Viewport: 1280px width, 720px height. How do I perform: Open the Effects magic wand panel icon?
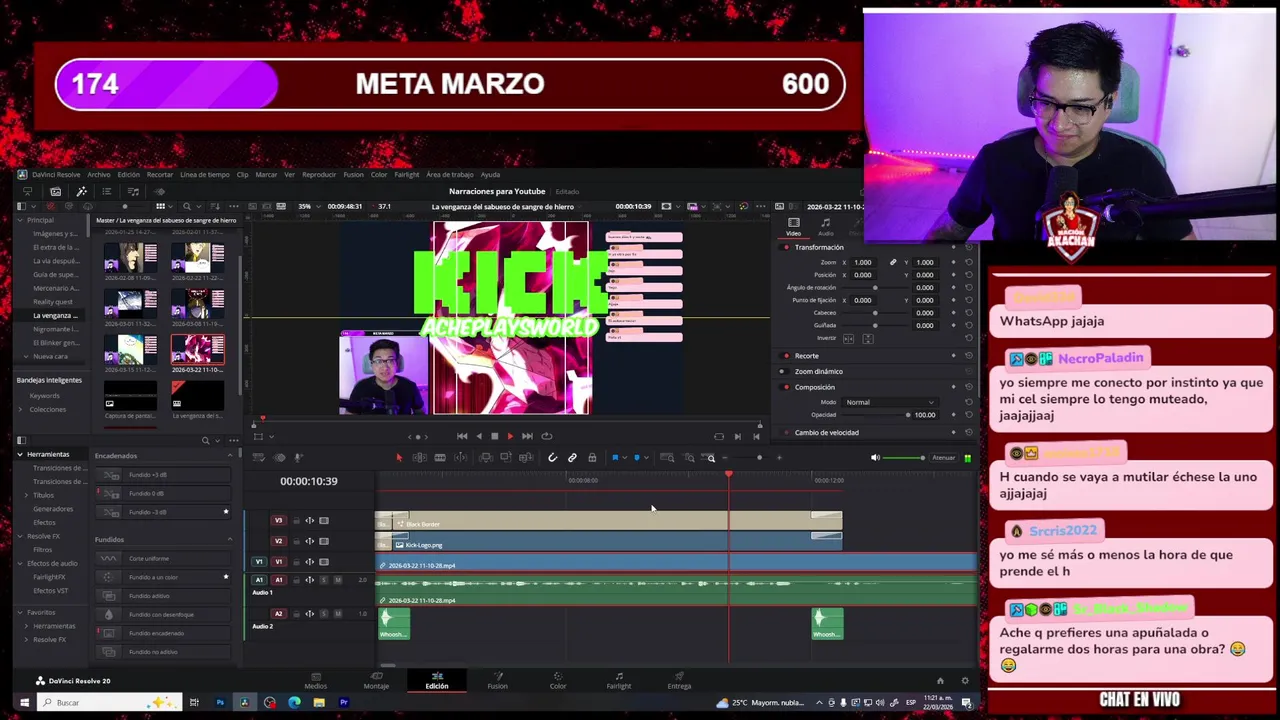81,191
